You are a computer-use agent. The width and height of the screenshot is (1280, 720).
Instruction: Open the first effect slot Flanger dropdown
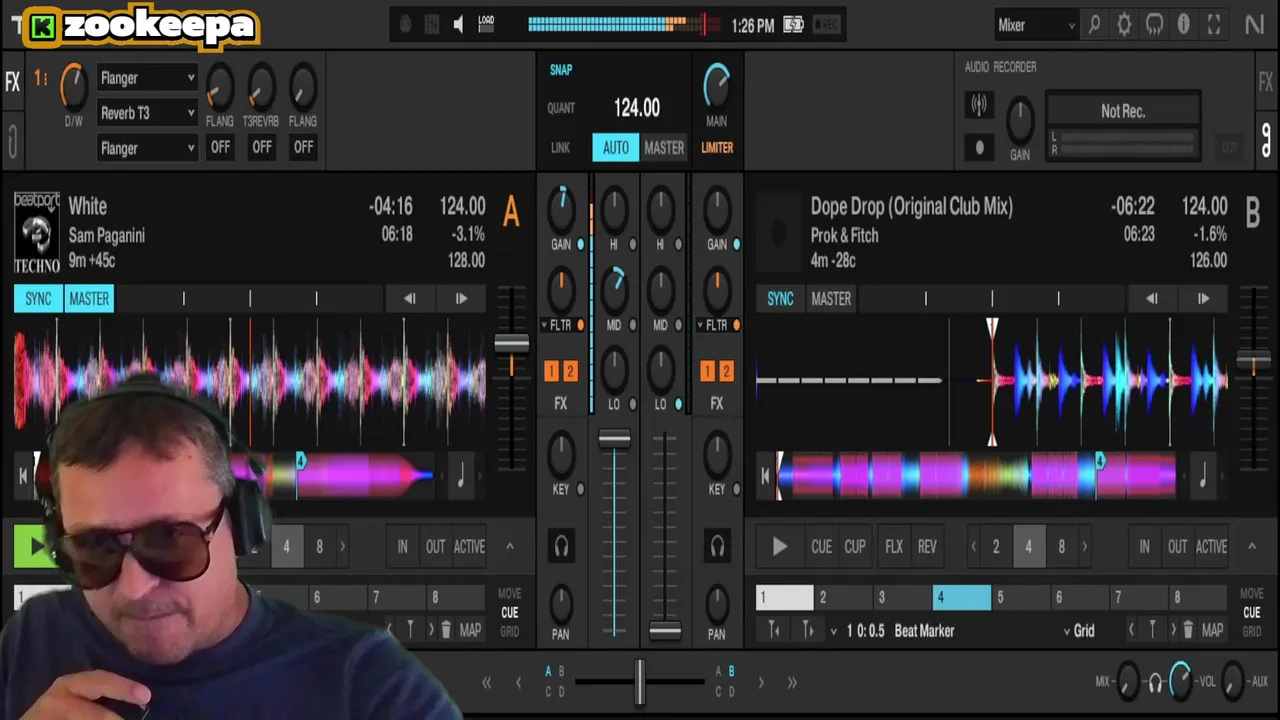coord(147,78)
